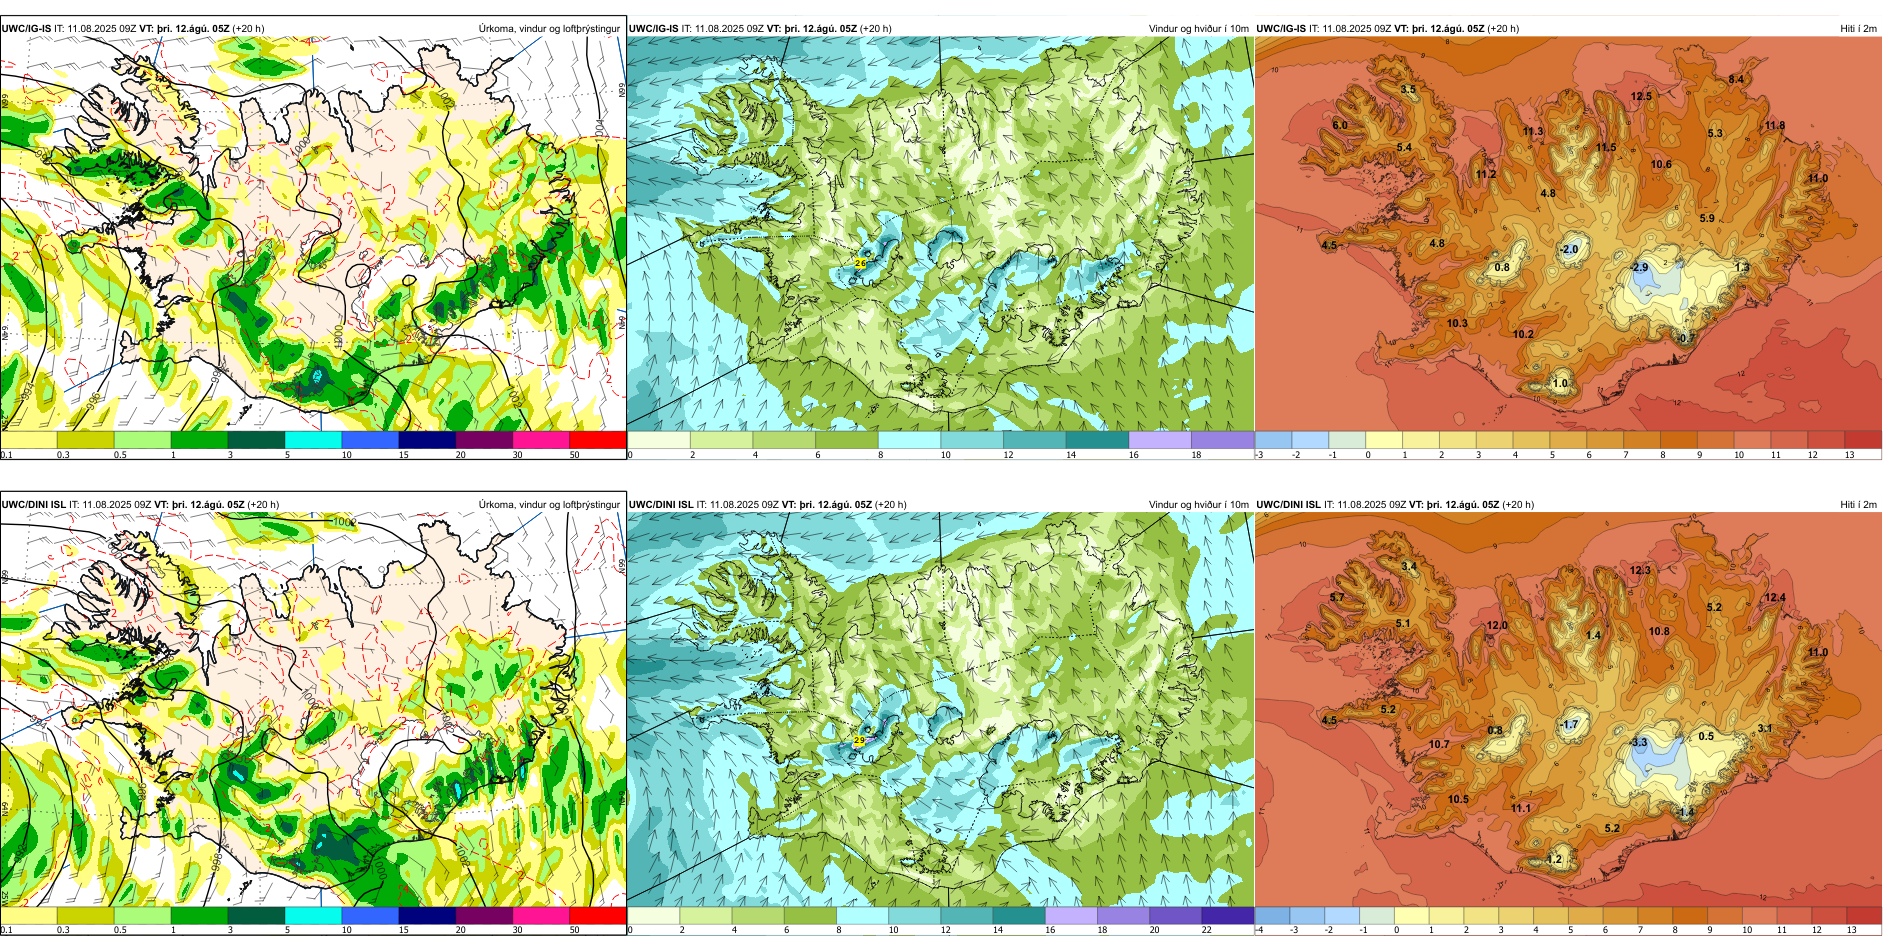
Task: Click the pink 30 mm swatch in DINI precipitation legend
Action: (541, 915)
